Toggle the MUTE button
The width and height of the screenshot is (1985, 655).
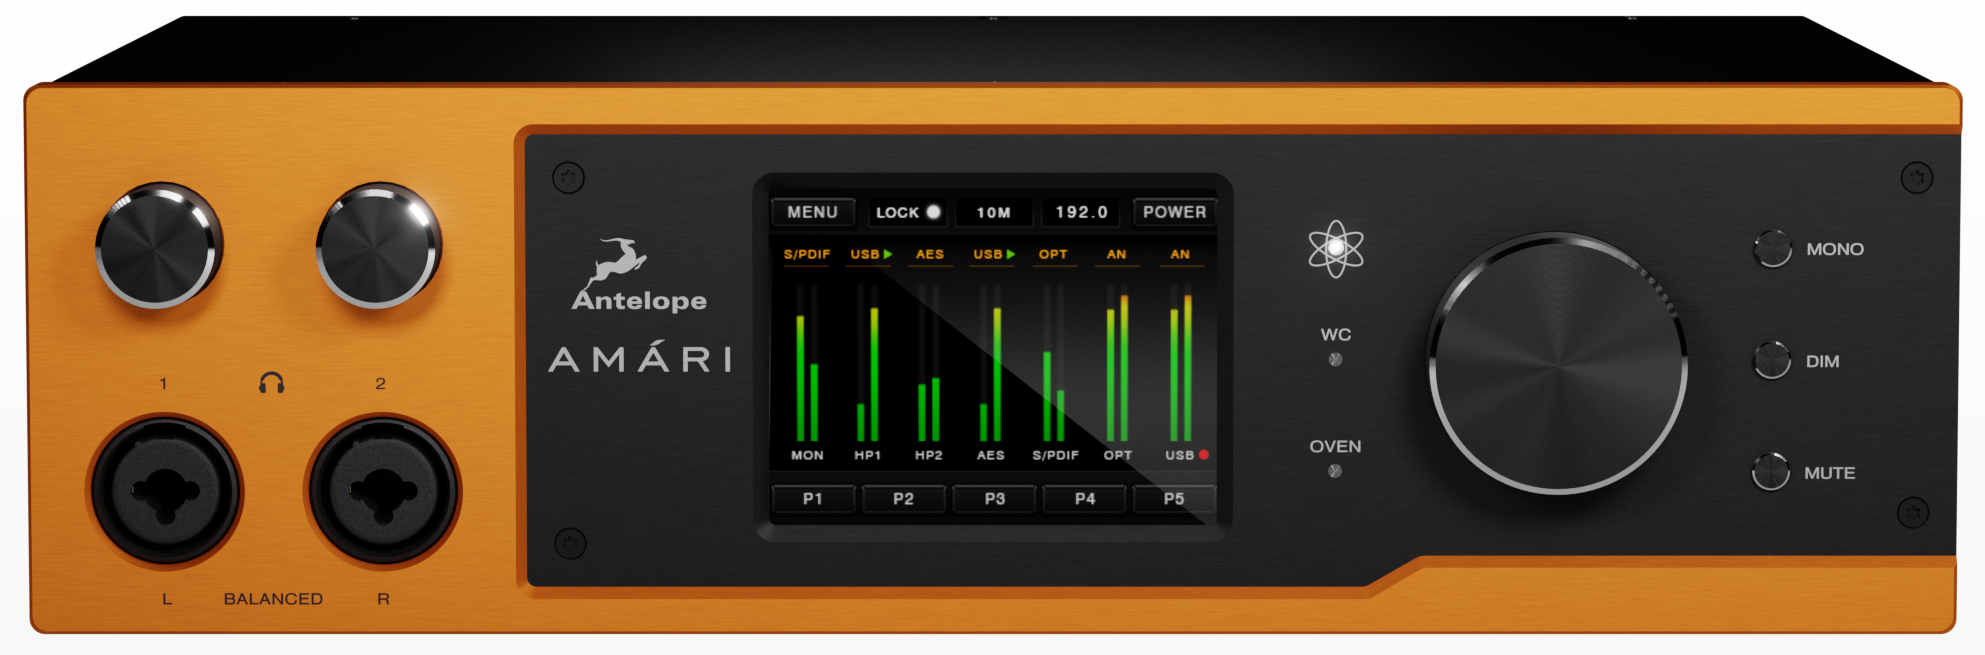[x=1770, y=471]
